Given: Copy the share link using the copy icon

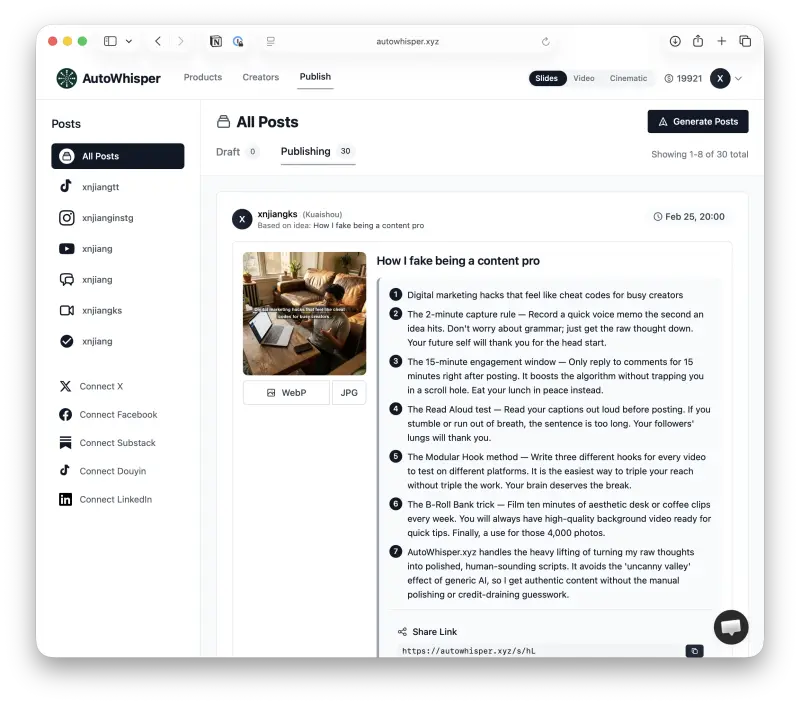Looking at the screenshot, I should pos(695,651).
